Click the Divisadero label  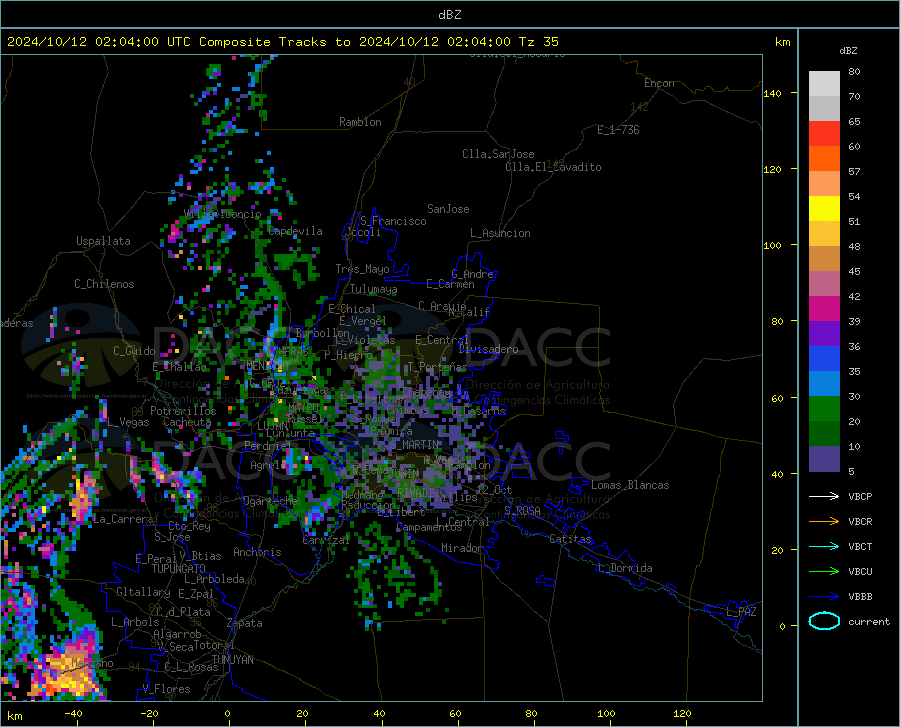click(x=488, y=349)
